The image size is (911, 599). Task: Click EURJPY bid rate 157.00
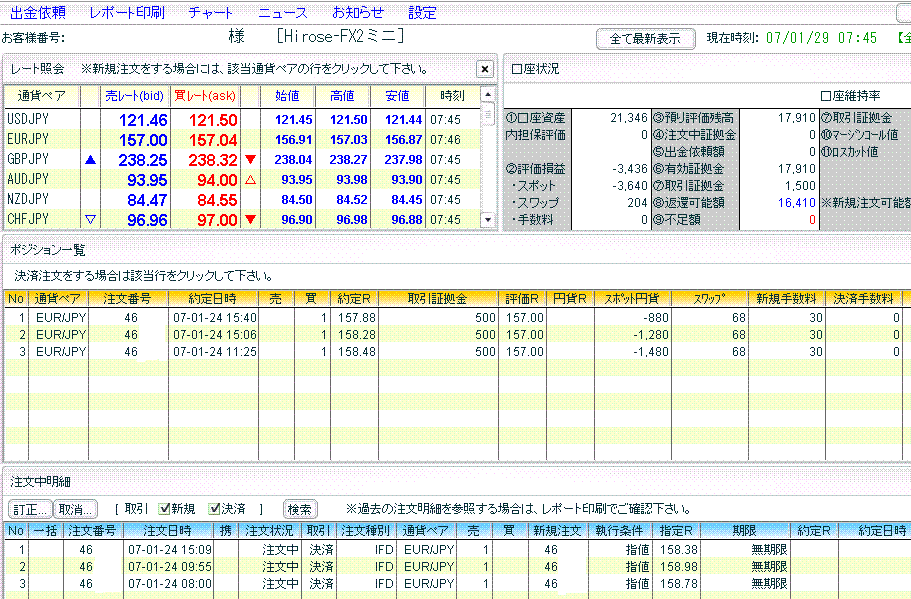(143, 140)
